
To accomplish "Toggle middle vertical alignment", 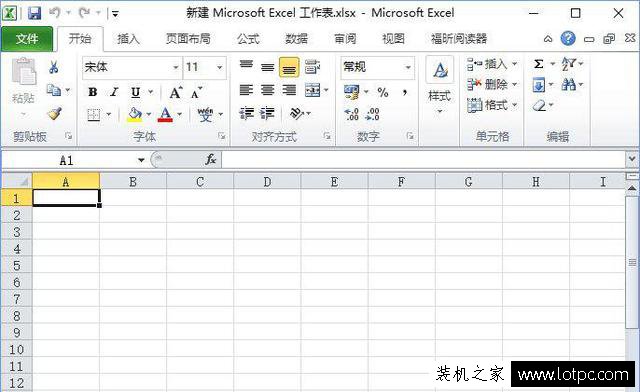I will tap(268, 67).
